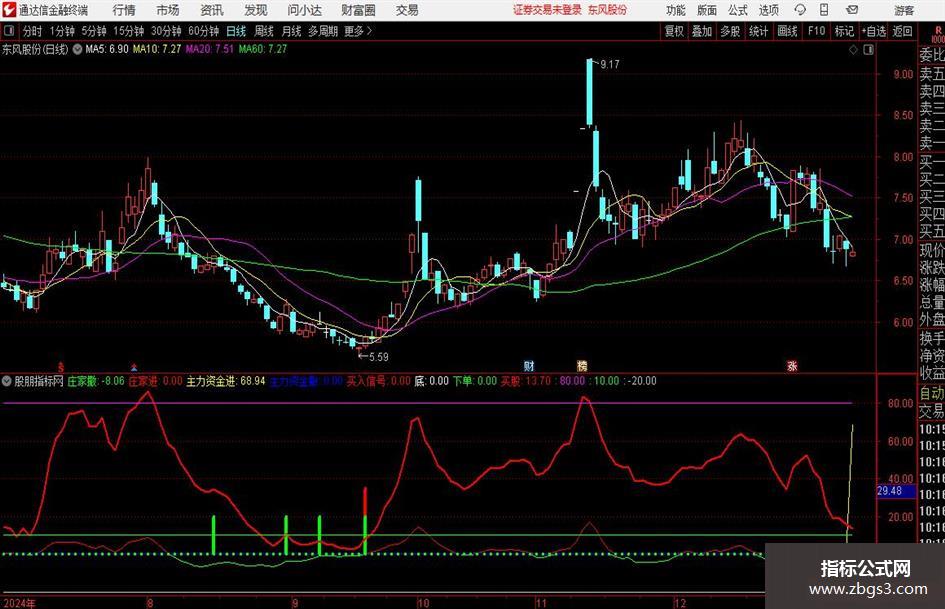Image resolution: width=945 pixels, height=609 pixels.
Task: Open the 问小达 menu
Action: tap(304, 10)
